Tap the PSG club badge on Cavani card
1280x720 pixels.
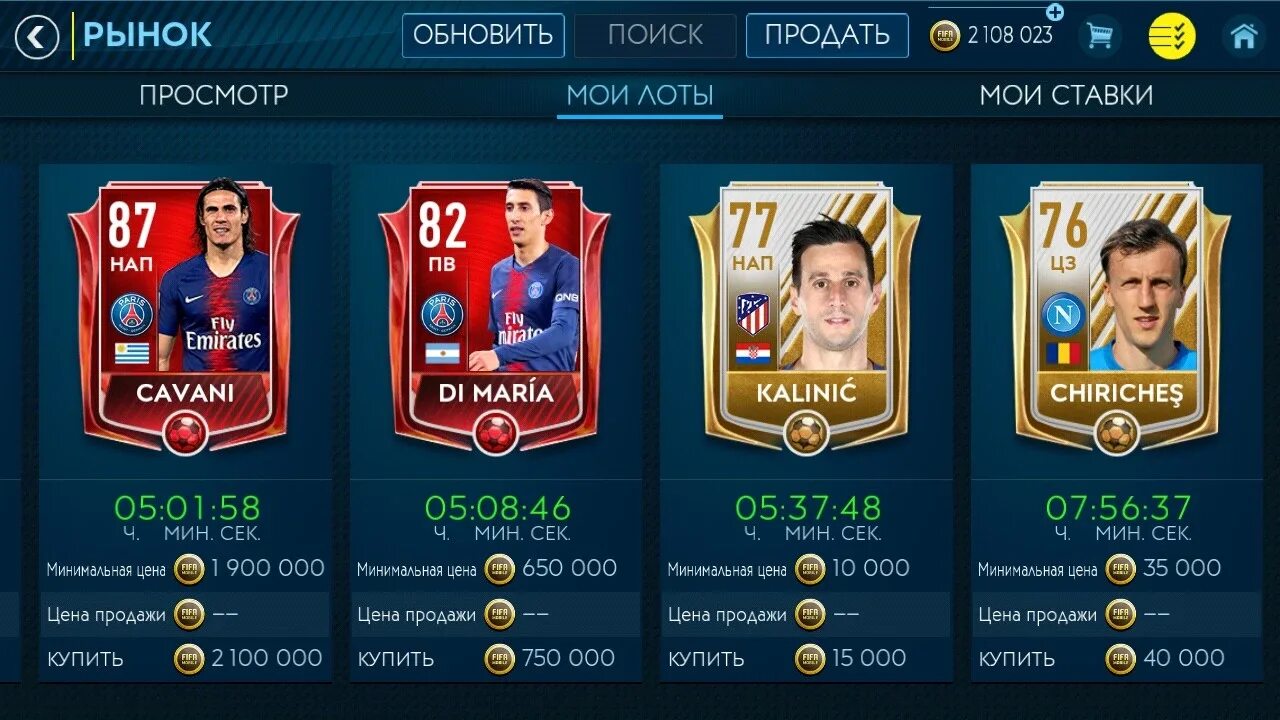(130, 315)
